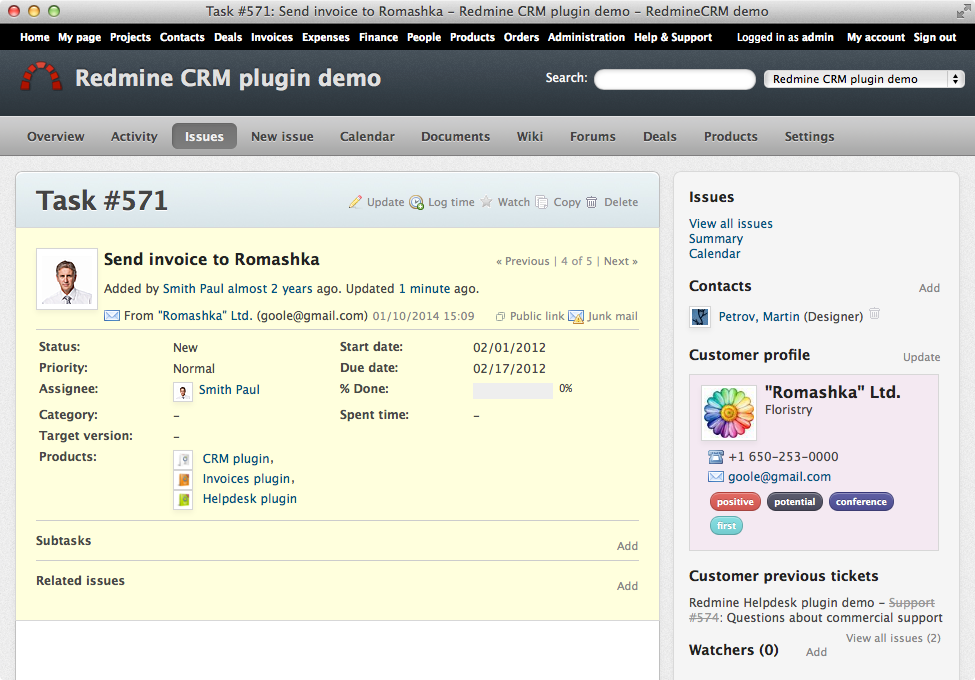
Task: Open the CRM plugin product link
Action: 236,459
